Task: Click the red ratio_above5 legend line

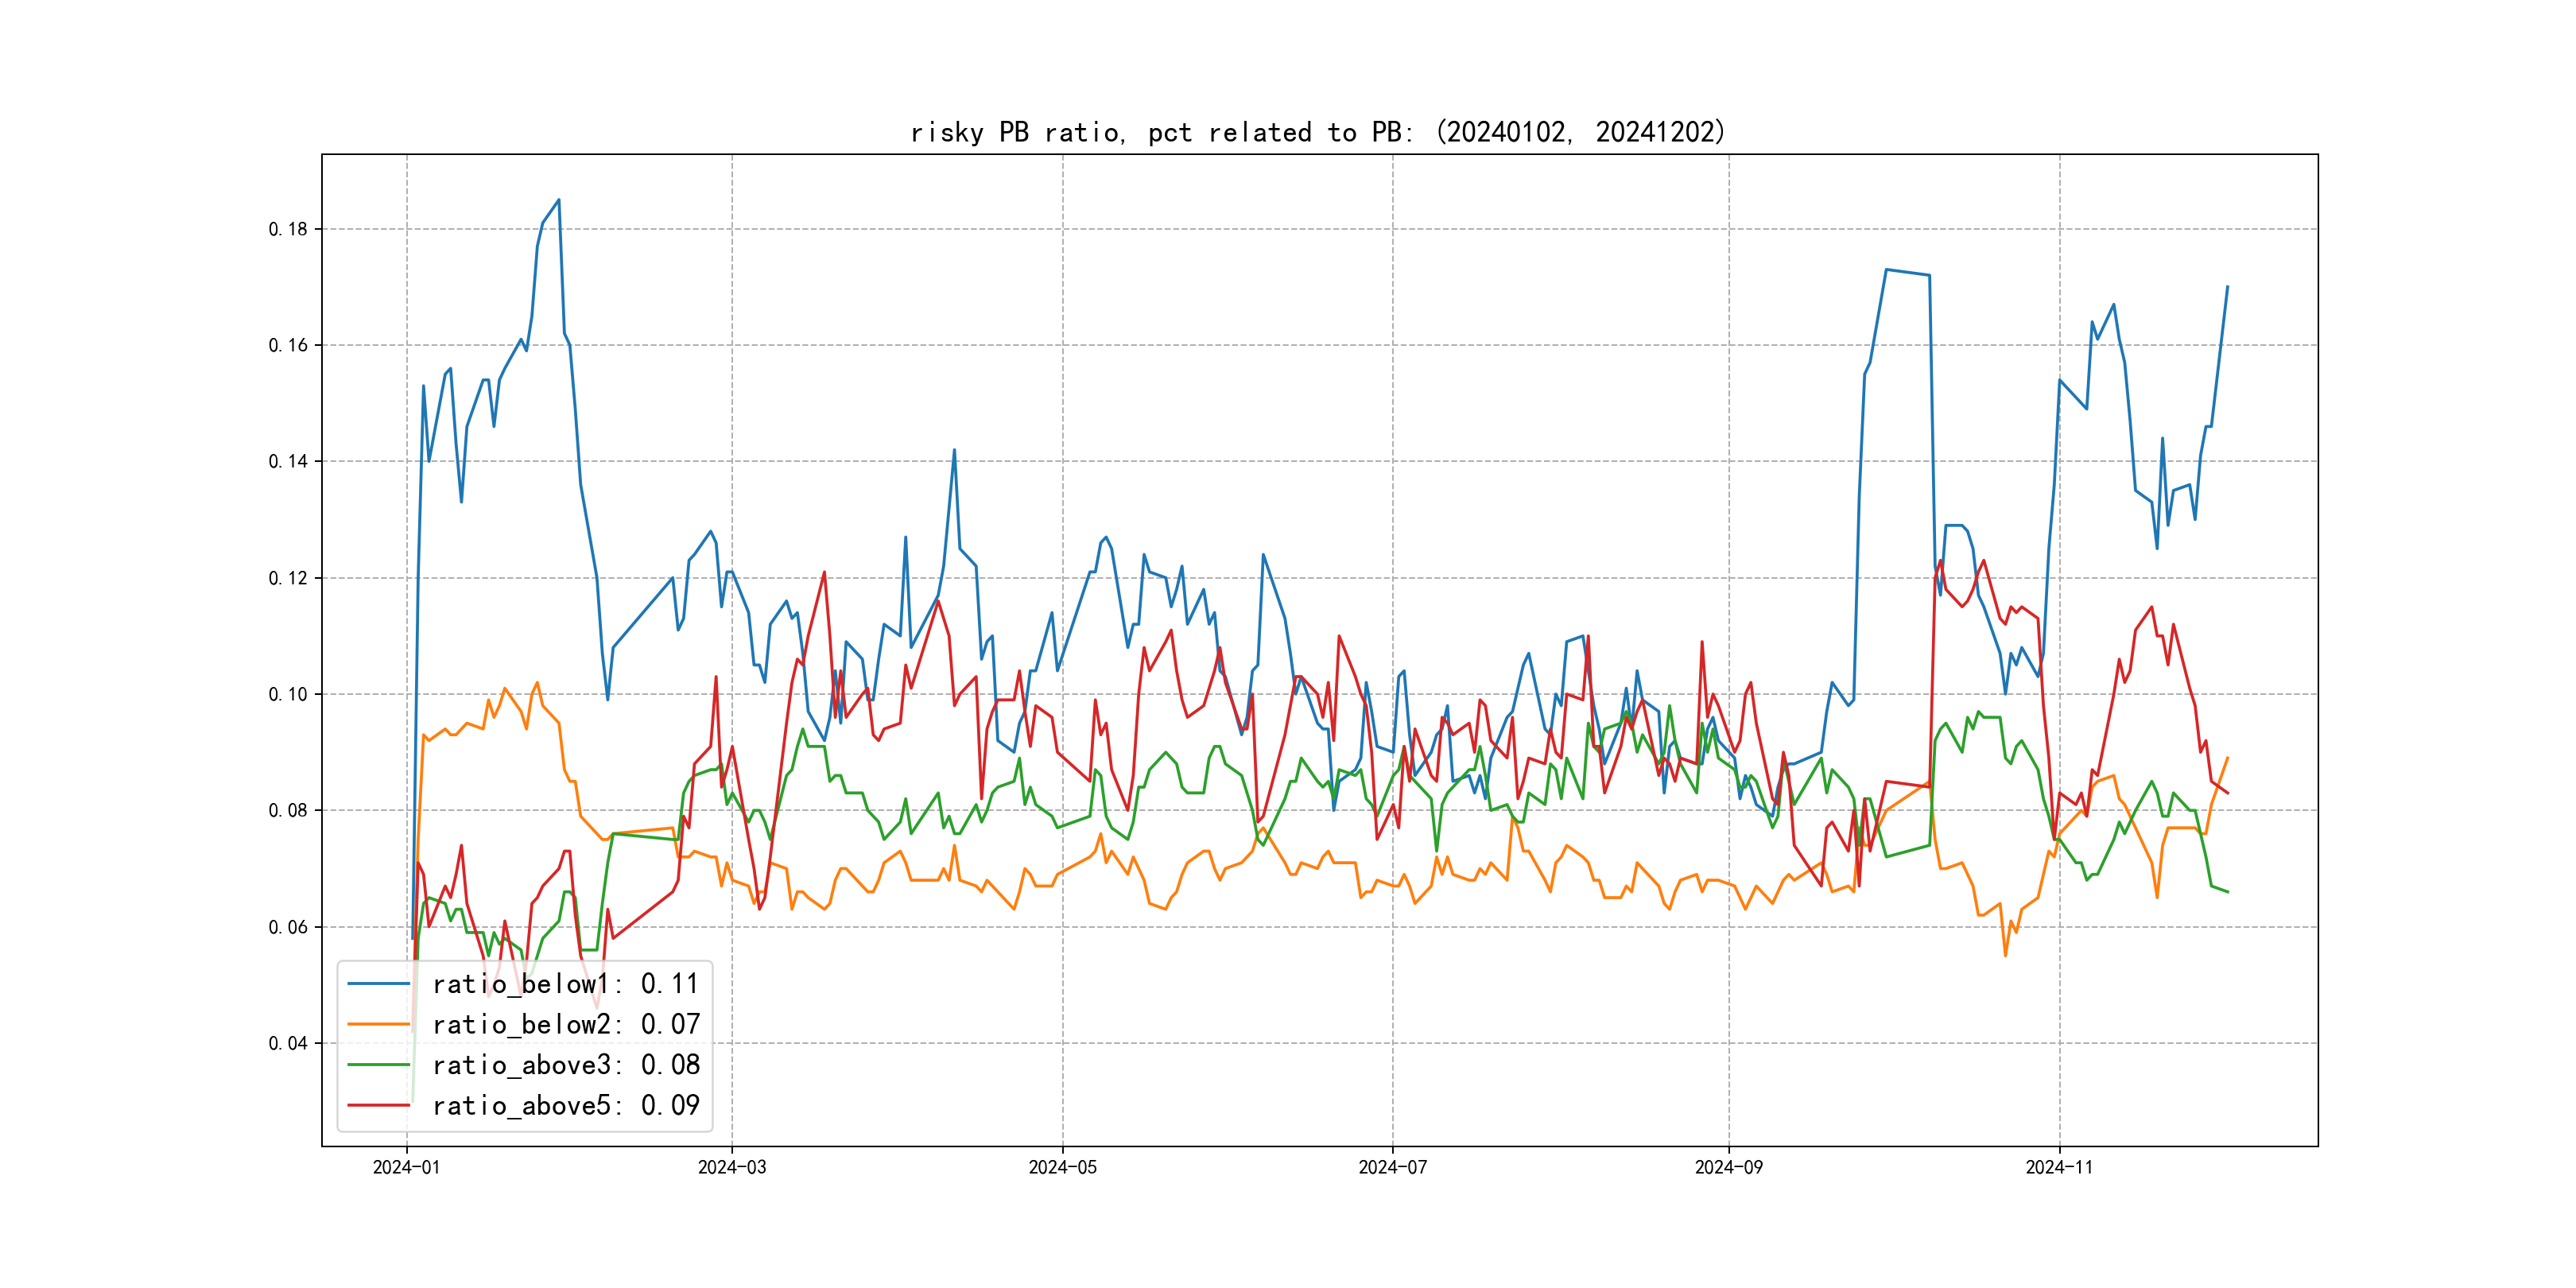Action: (378, 1105)
